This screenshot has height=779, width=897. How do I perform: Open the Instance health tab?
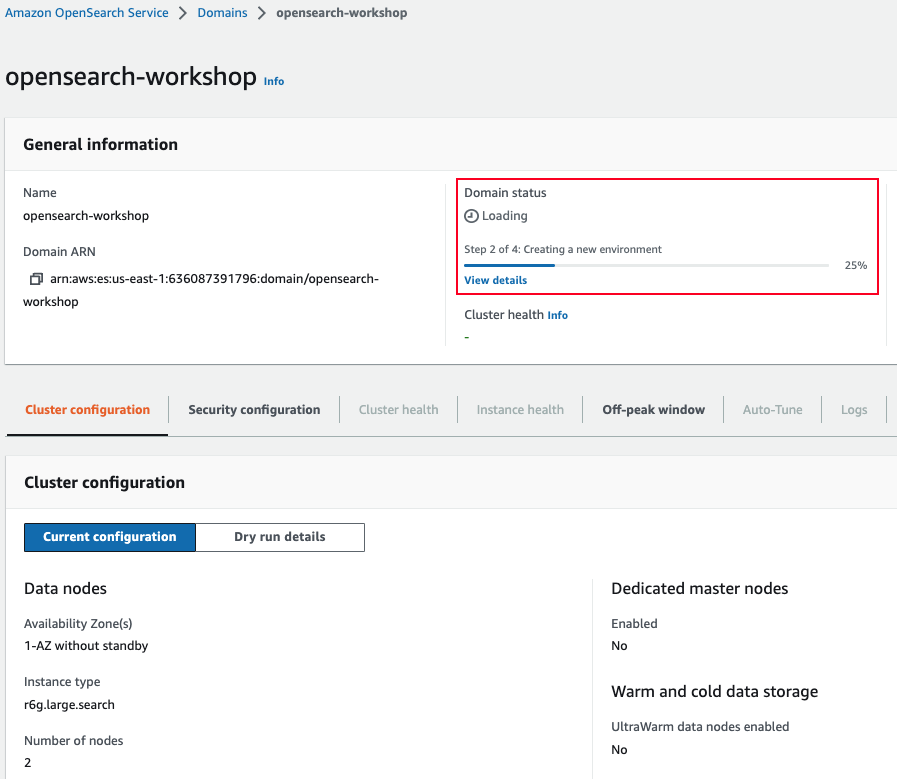[520, 410]
